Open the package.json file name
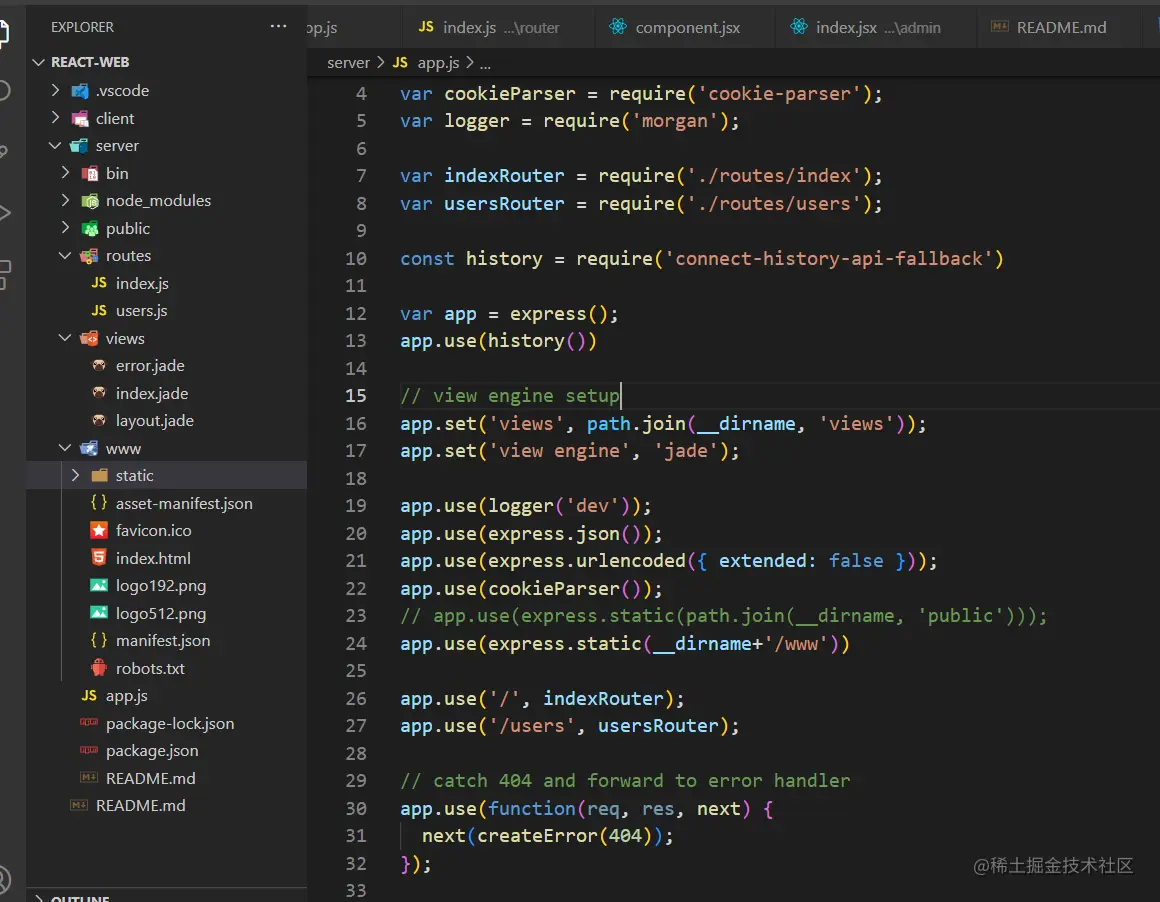 [x=152, y=751]
